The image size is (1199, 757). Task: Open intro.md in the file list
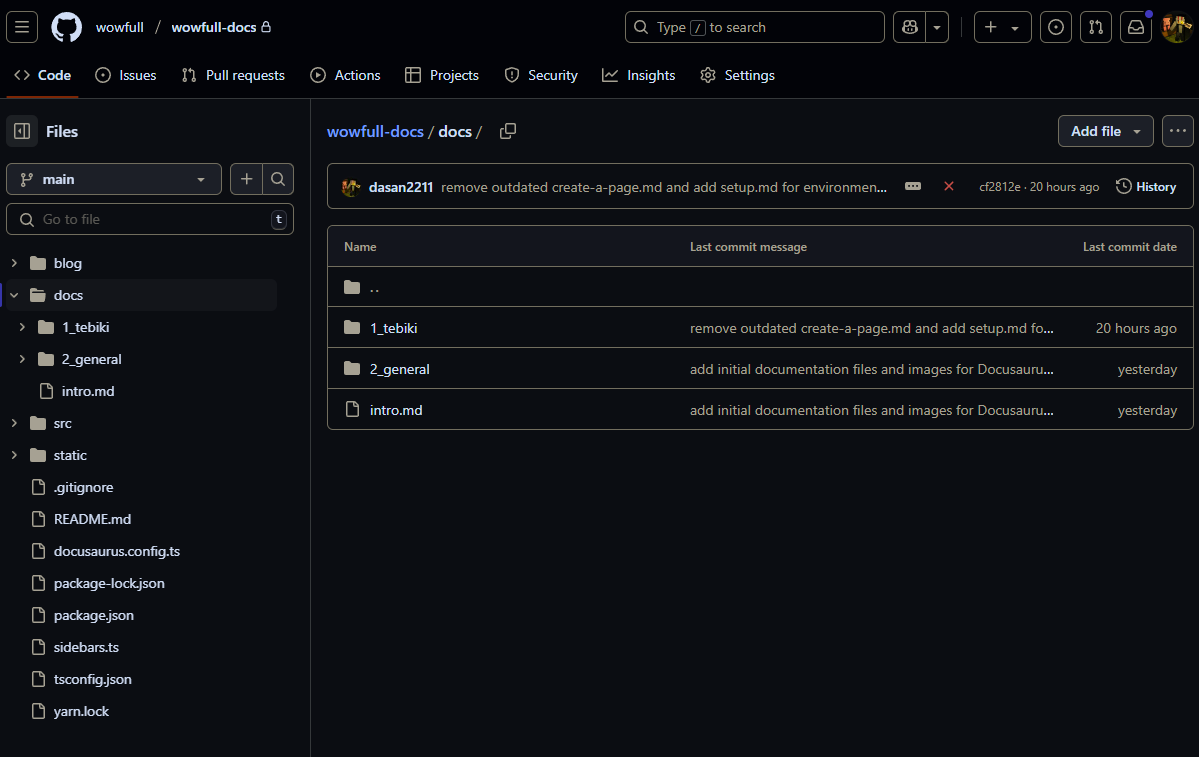click(x=396, y=410)
